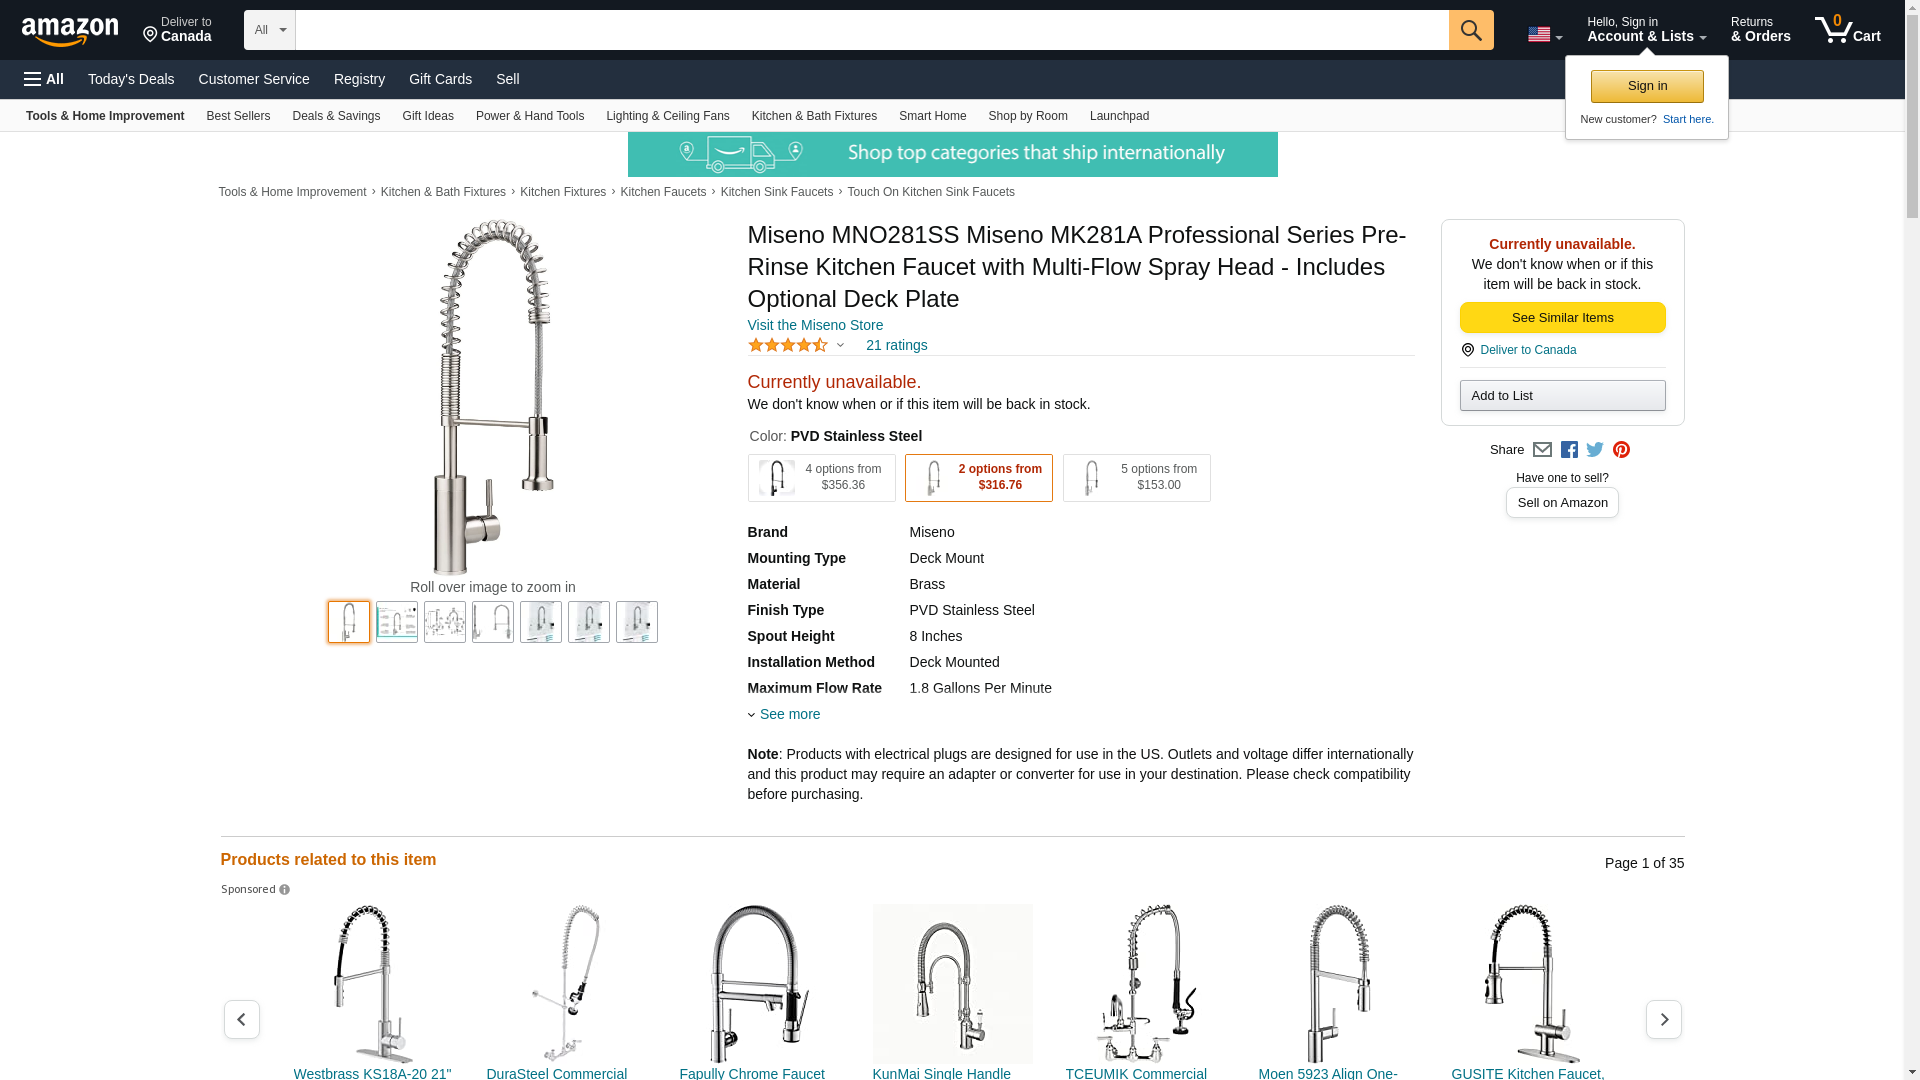Select the $356.36 color option
This screenshot has height=1080, width=1920.
(821, 478)
